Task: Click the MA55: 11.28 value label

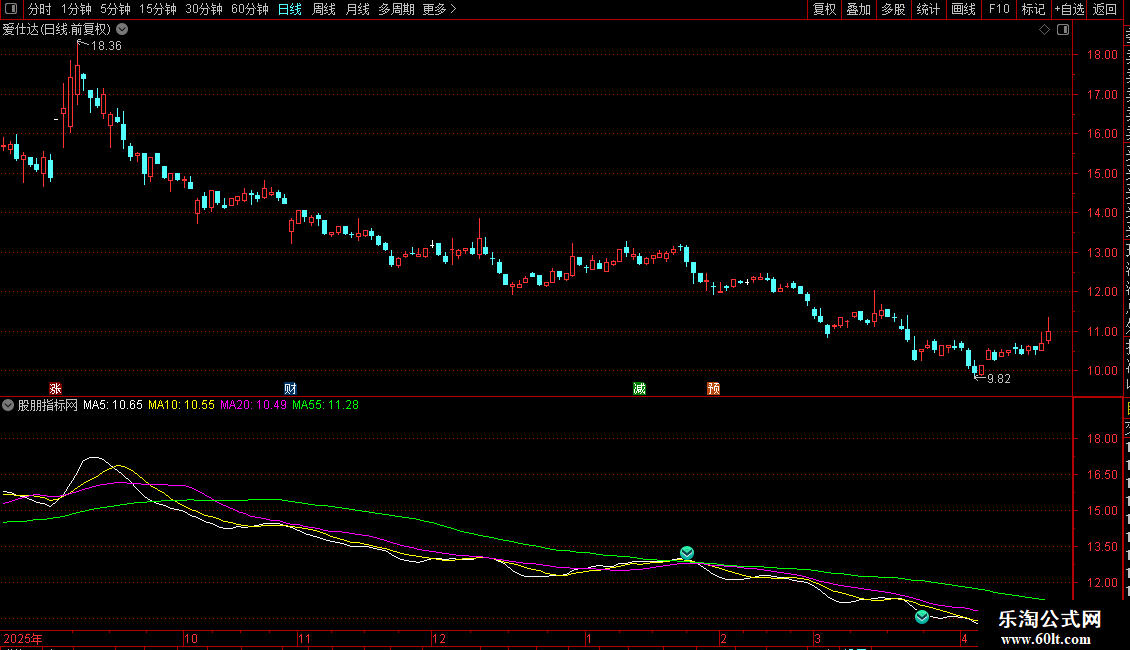Action: coord(325,405)
